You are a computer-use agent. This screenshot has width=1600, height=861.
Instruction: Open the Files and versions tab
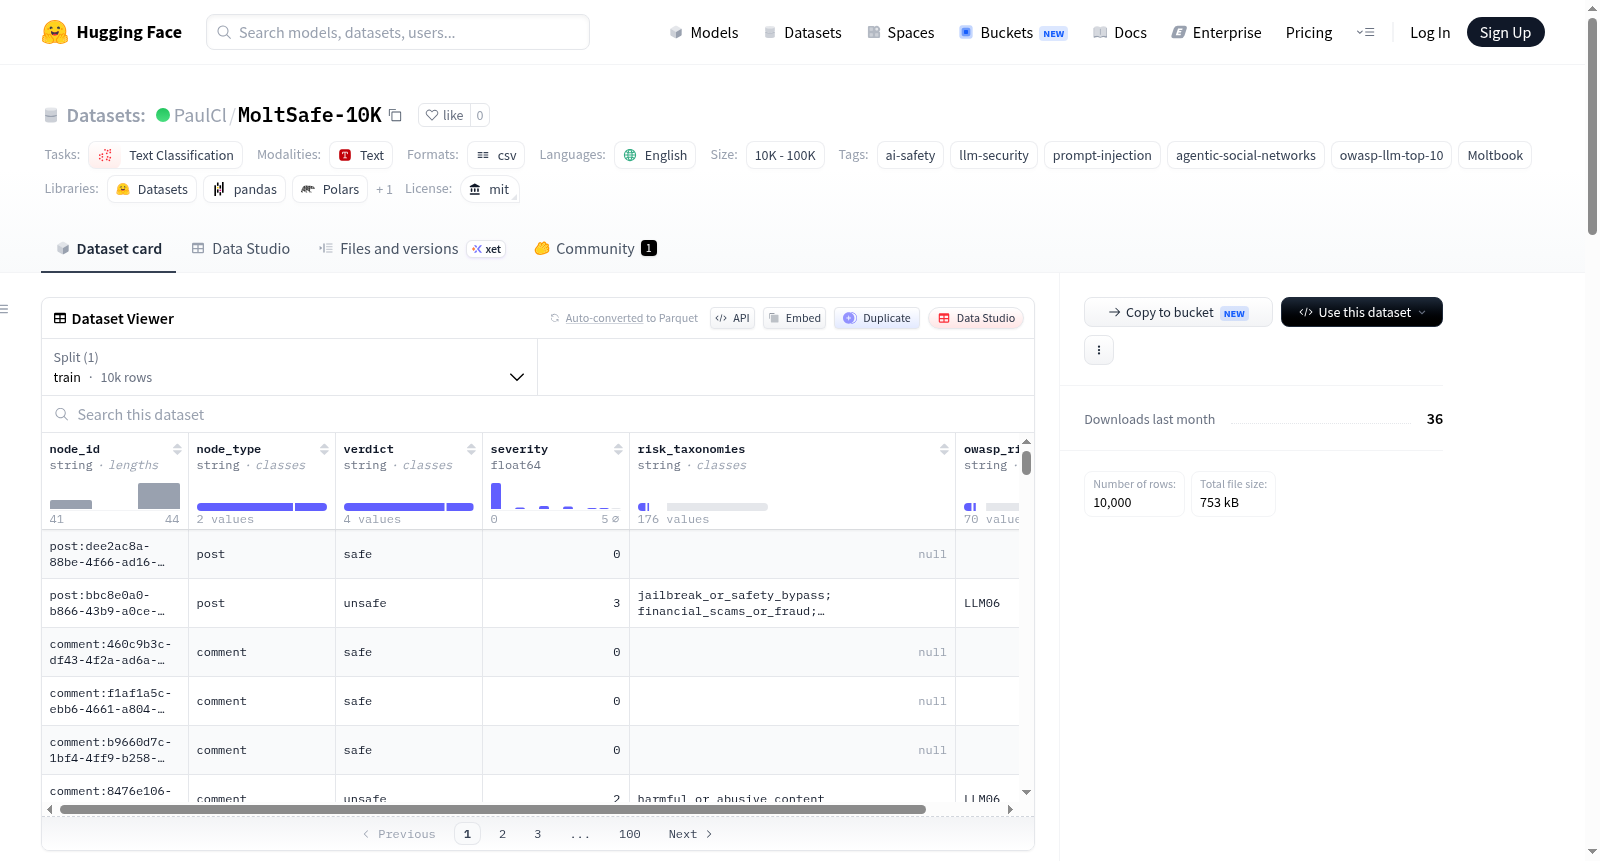tap(412, 249)
